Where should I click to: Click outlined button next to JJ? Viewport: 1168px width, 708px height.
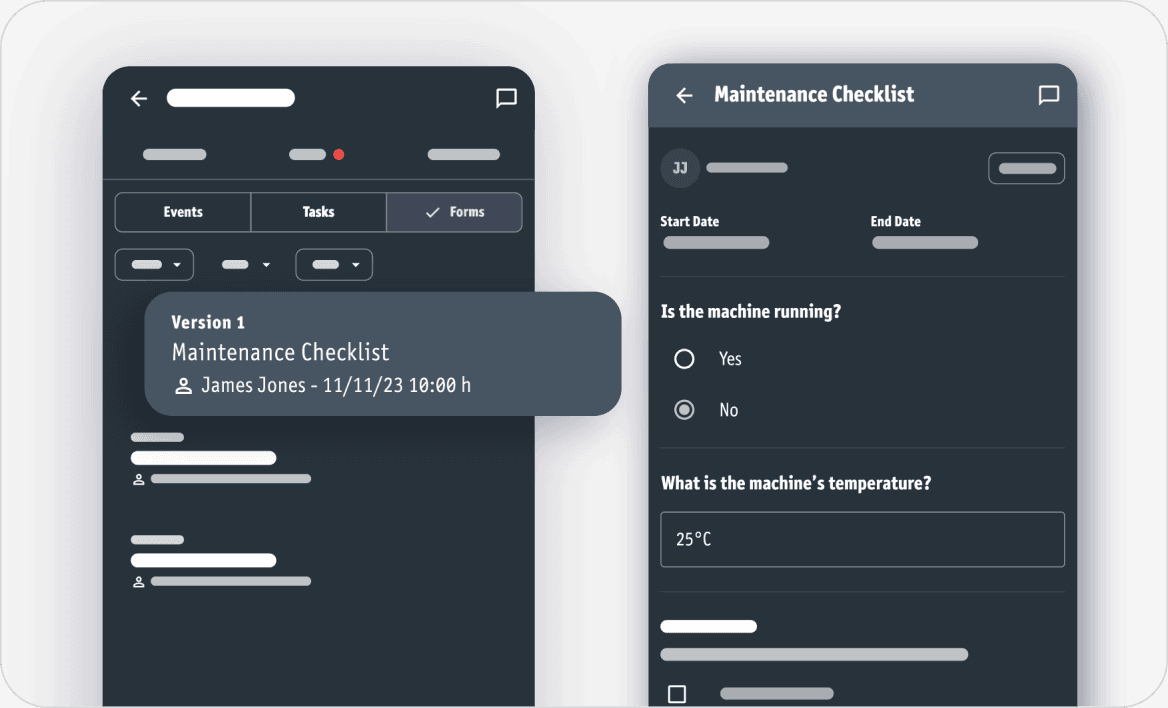1026,168
